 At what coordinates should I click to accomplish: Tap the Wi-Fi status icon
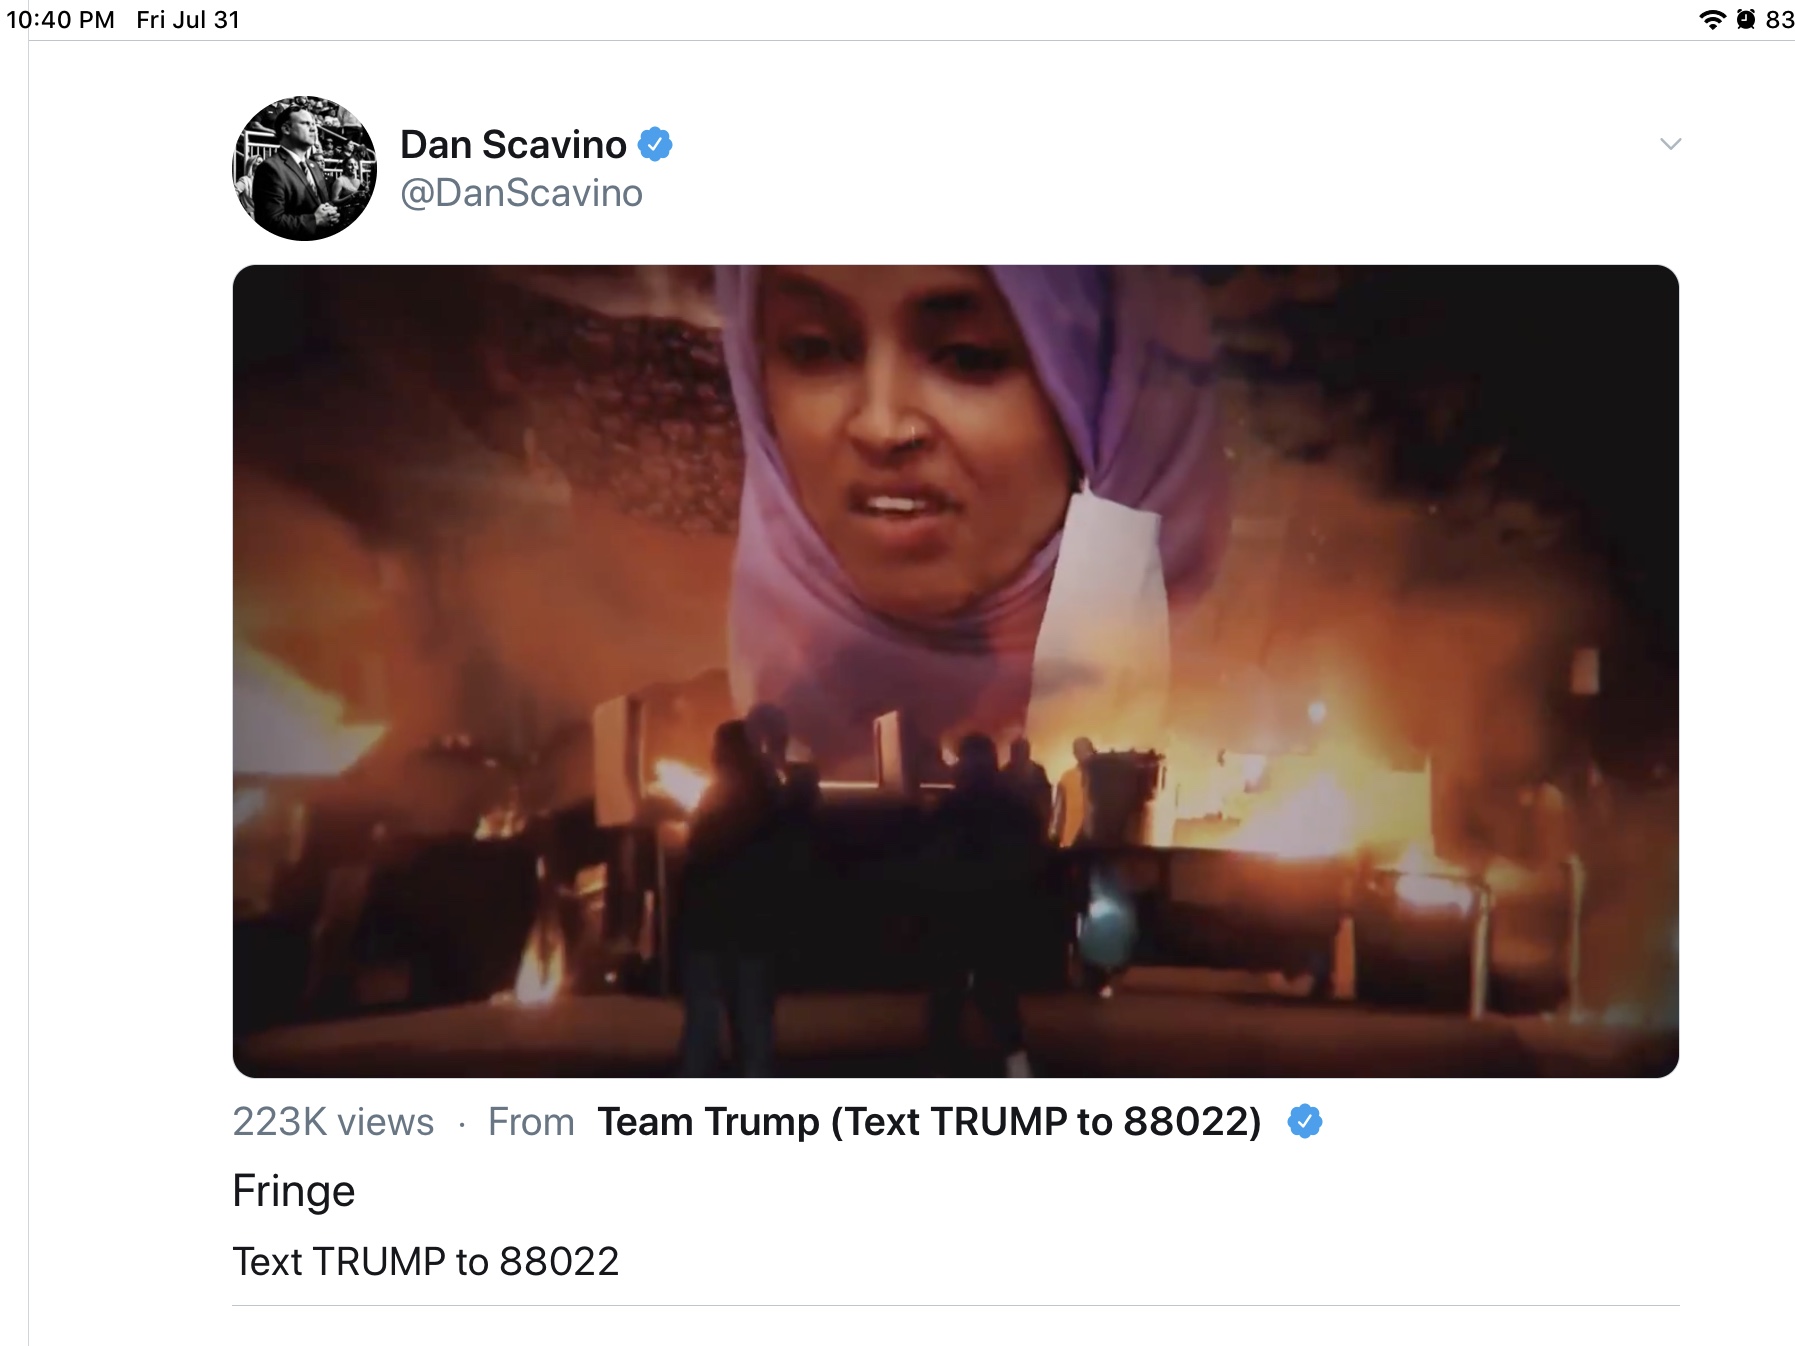pos(1713,19)
